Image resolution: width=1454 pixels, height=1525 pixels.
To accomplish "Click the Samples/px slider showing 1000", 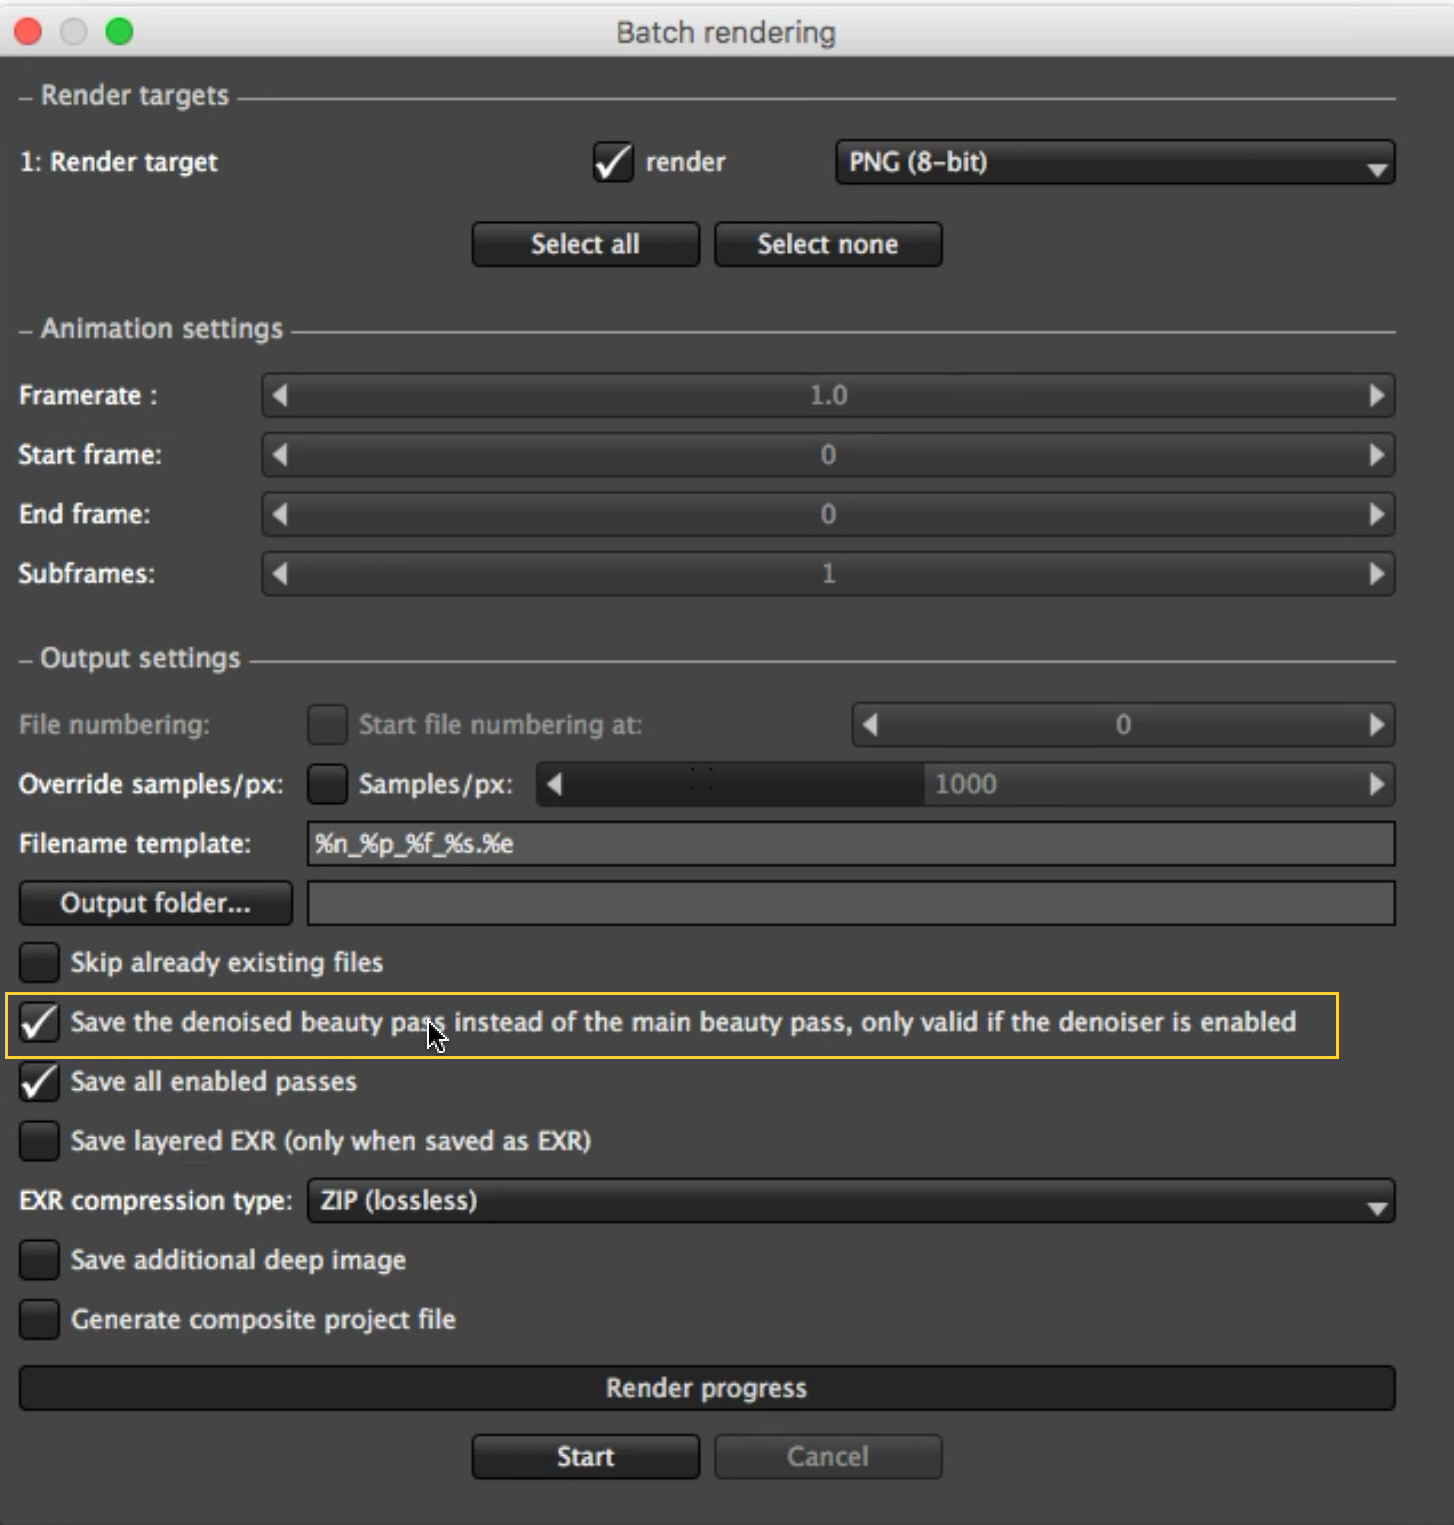I will click(x=965, y=784).
